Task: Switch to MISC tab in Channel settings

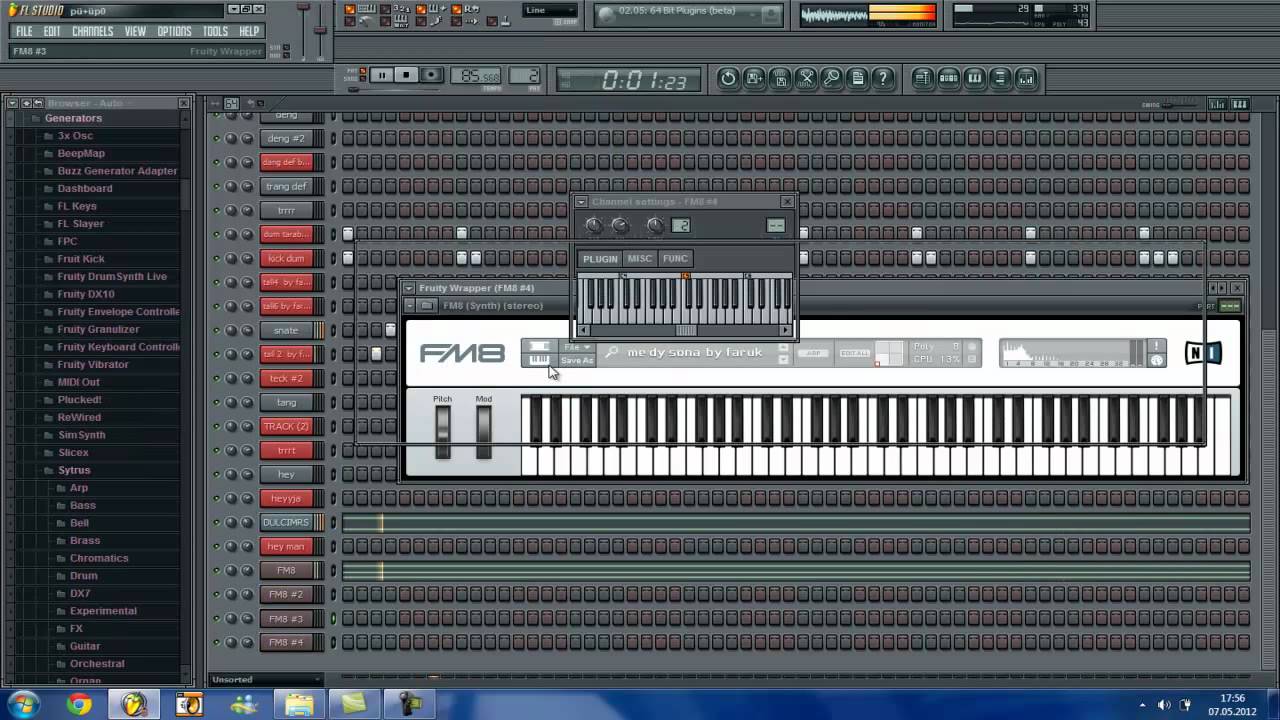Action: pyautogui.click(x=639, y=259)
